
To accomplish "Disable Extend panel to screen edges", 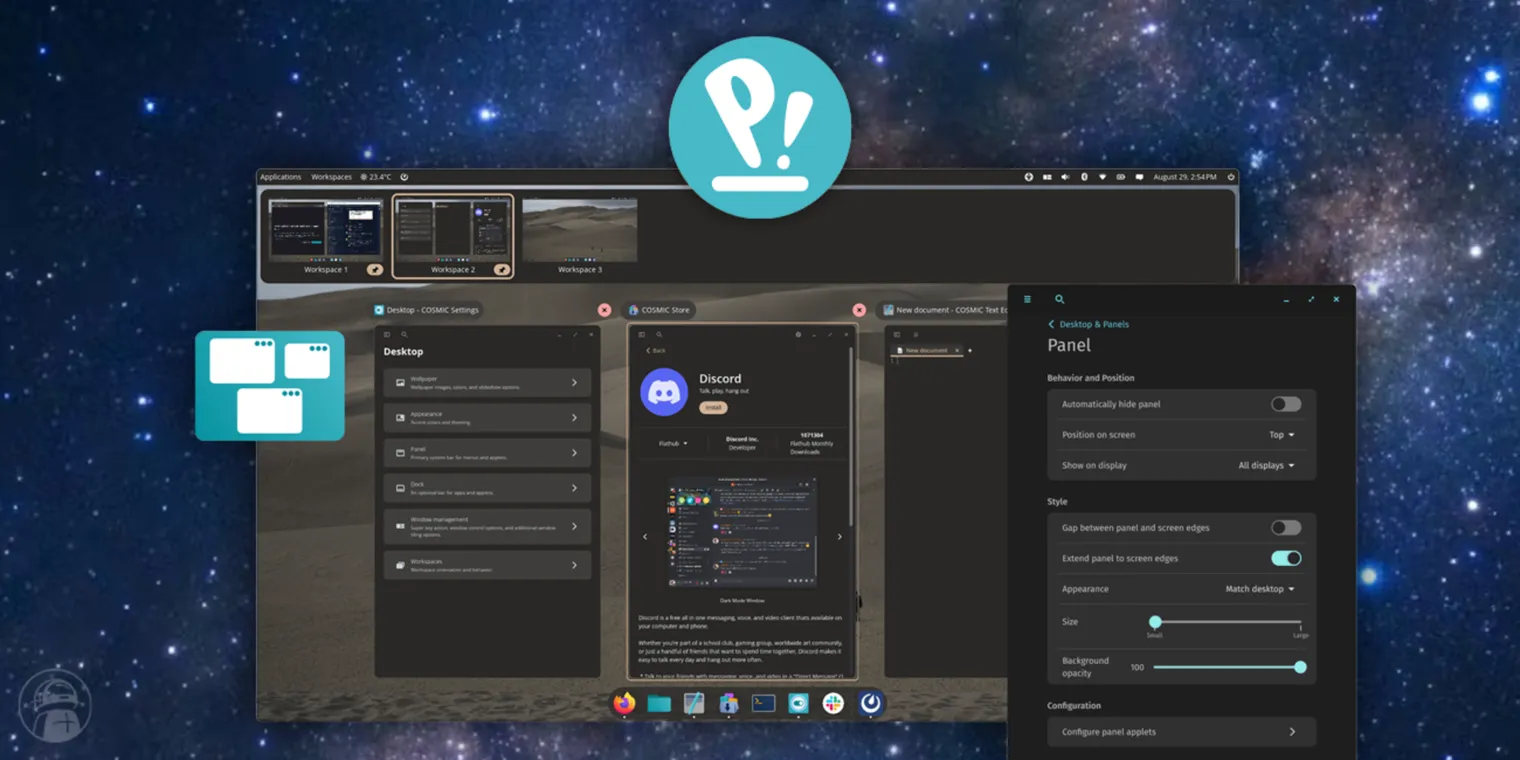I will tap(1285, 558).
